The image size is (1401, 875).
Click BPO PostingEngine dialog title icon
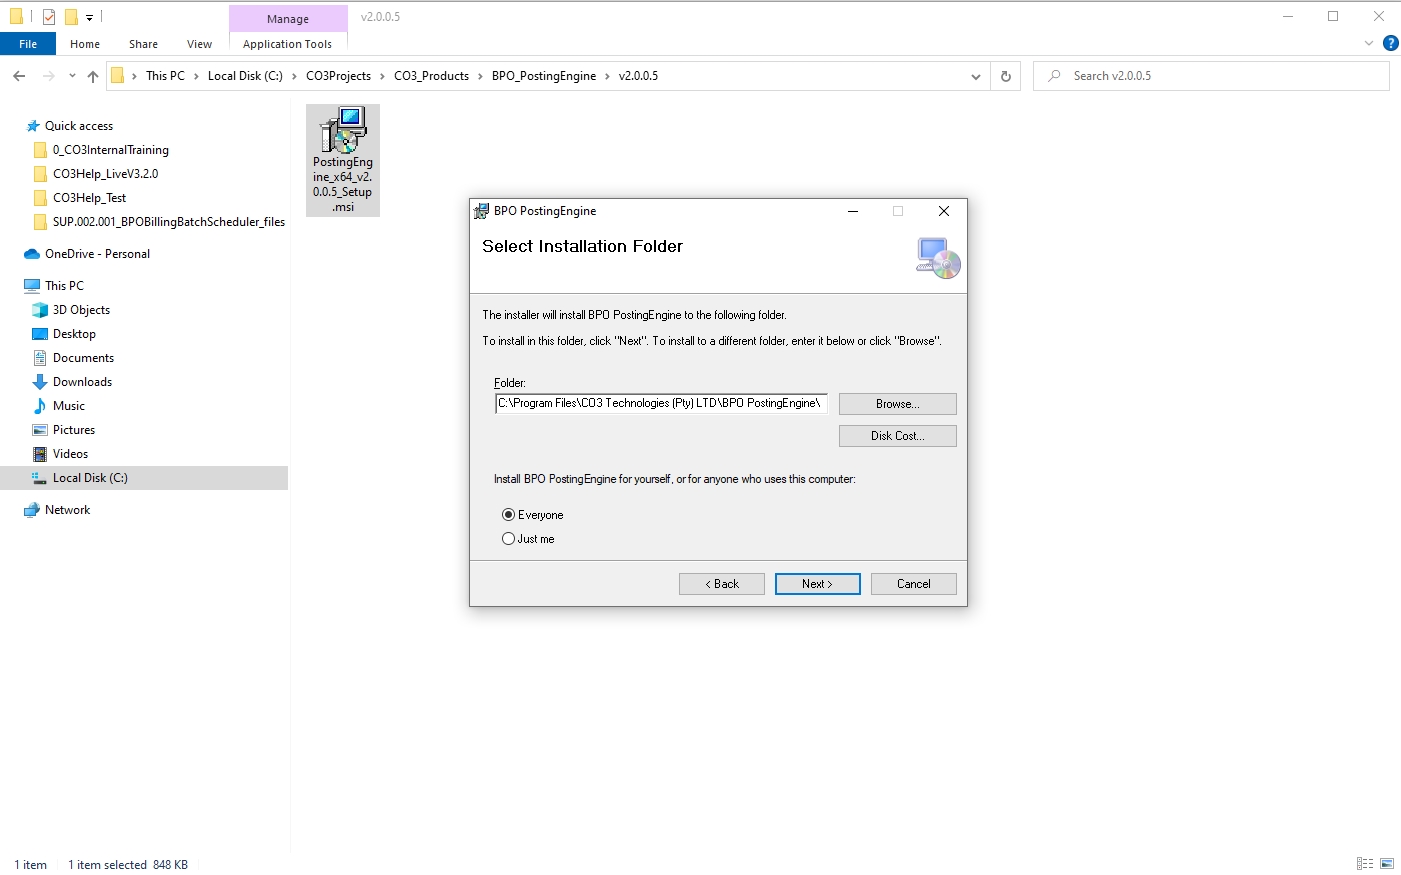point(481,211)
